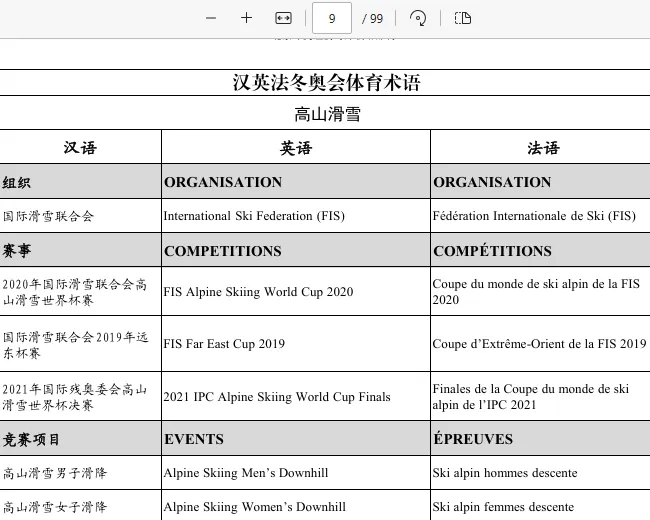Click the 组织 section cell

(80, 182)
